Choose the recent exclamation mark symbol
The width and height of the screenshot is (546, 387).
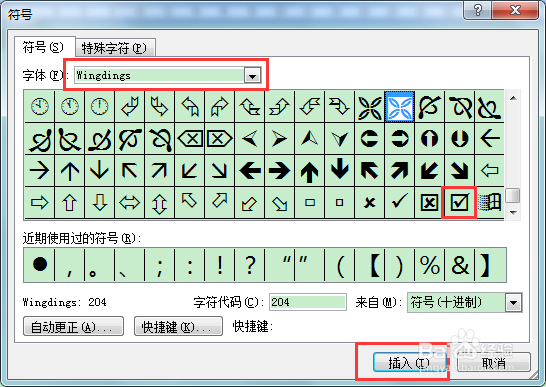220,265
